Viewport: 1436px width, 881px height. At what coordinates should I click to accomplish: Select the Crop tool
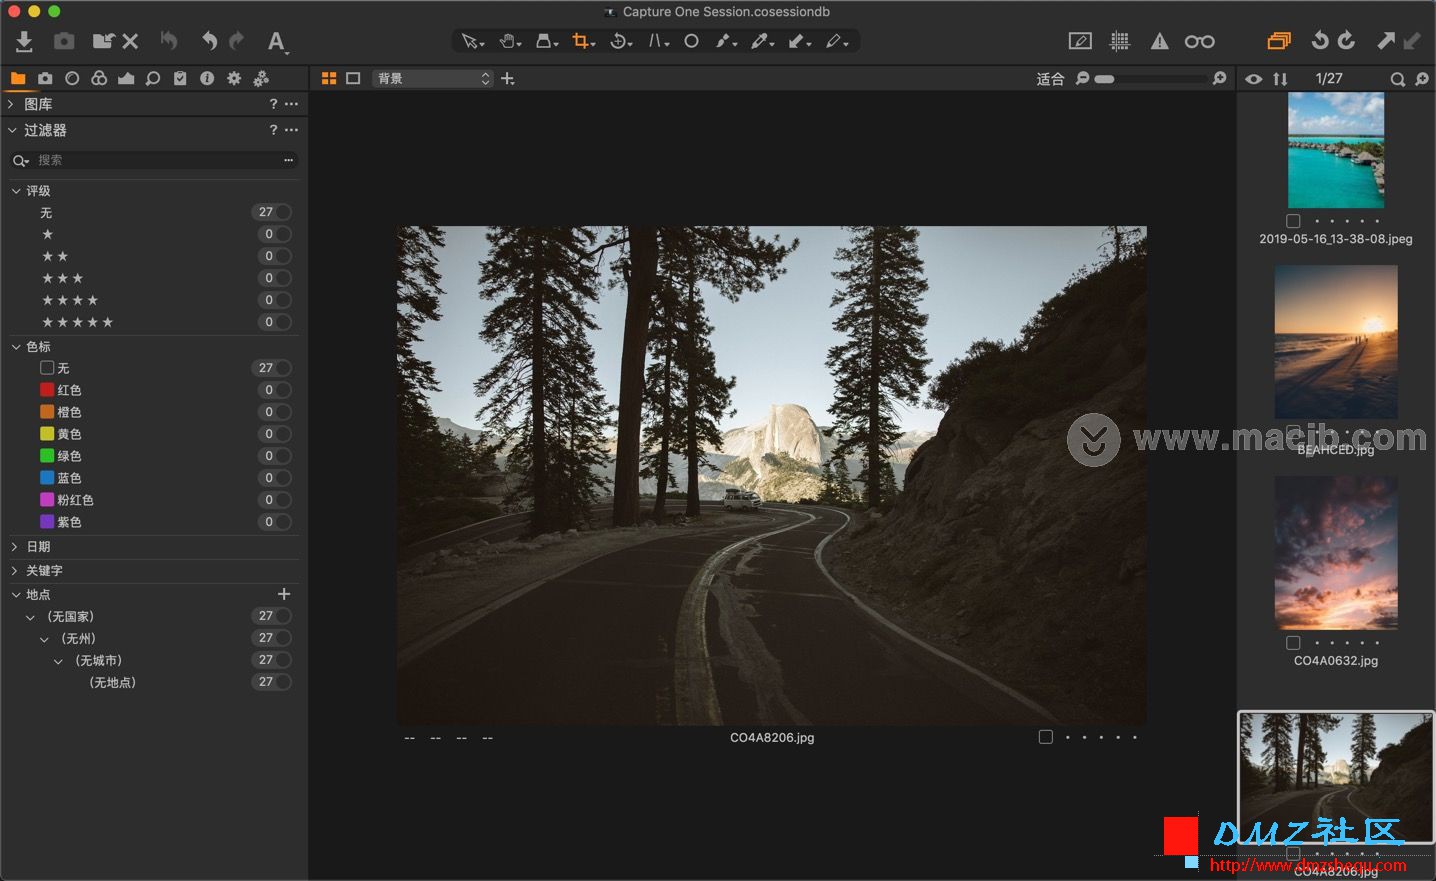[583, 41]
